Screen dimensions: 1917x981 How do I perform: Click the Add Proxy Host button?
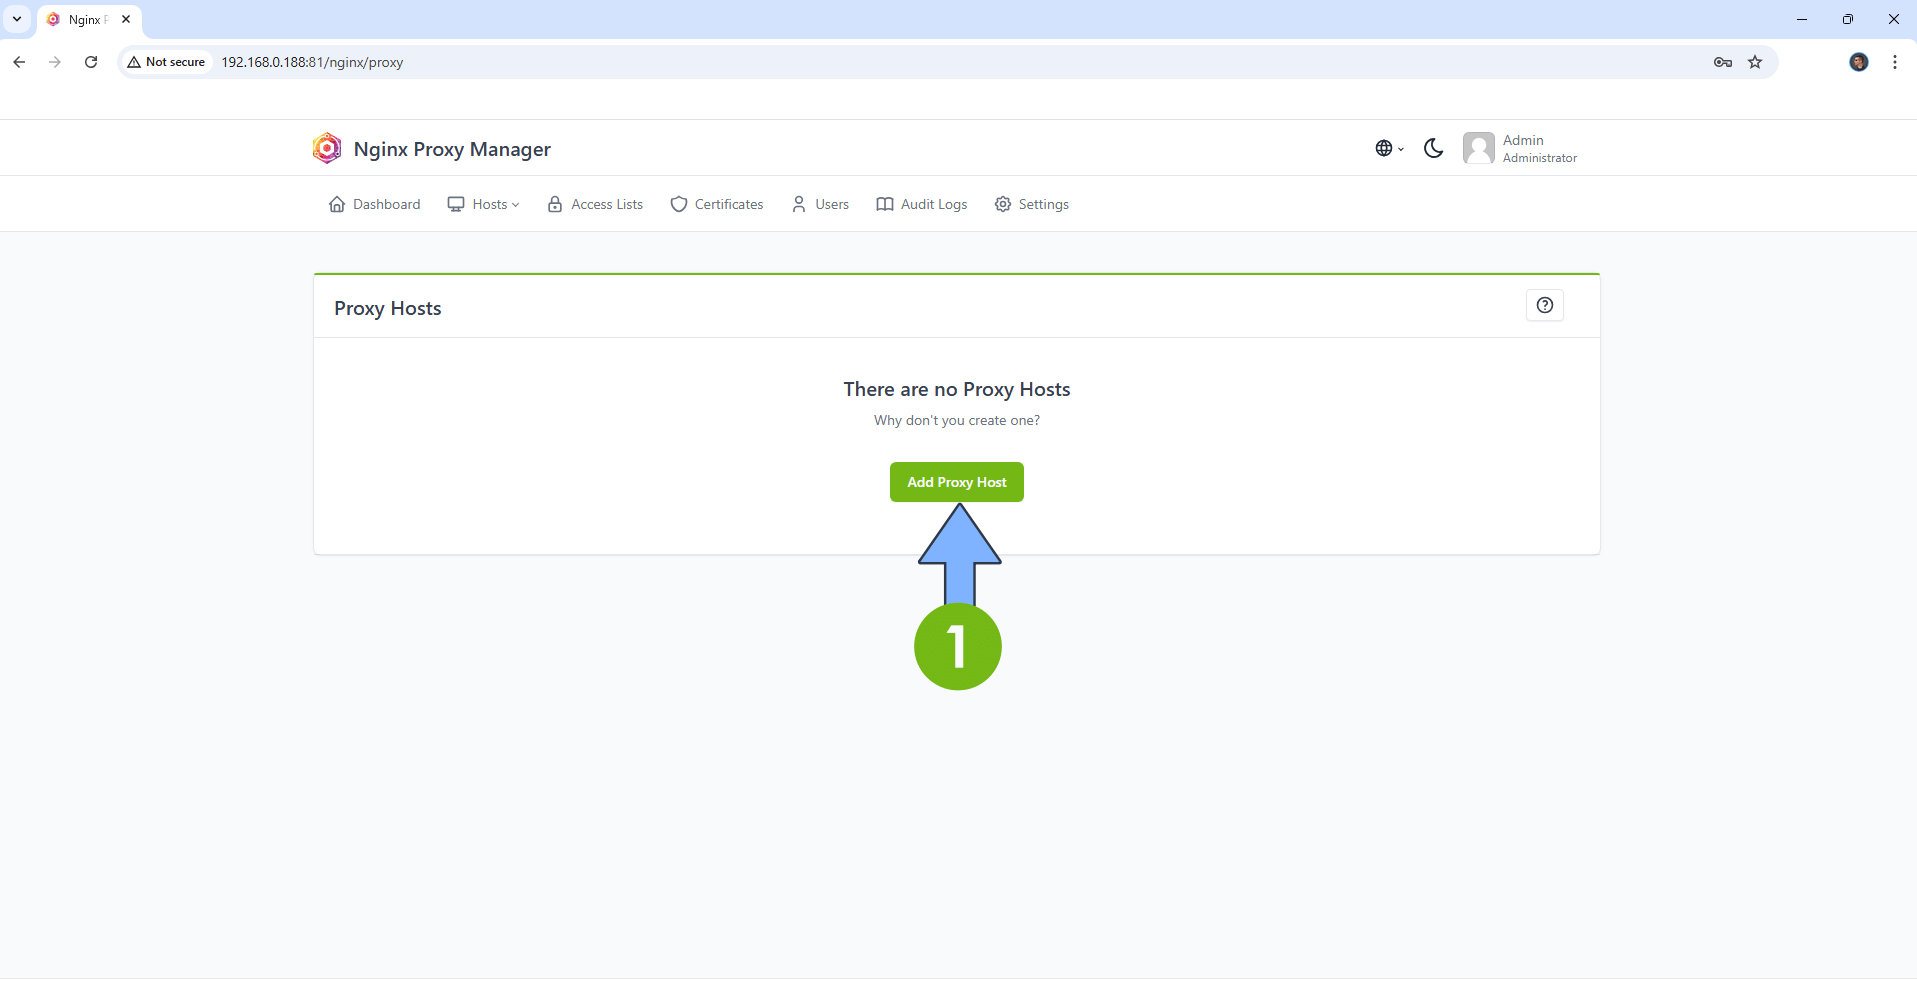(956, 481)
